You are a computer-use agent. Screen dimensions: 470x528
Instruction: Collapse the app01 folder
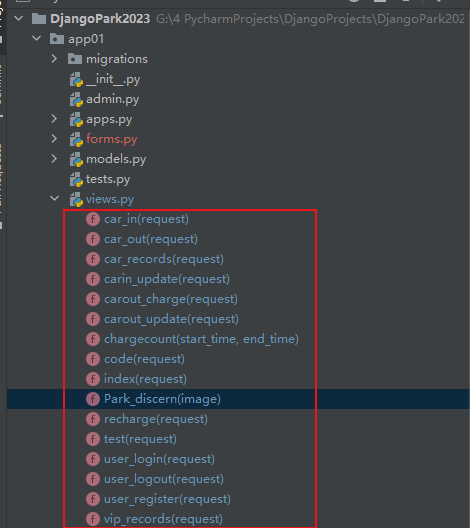tap(36, 39)
